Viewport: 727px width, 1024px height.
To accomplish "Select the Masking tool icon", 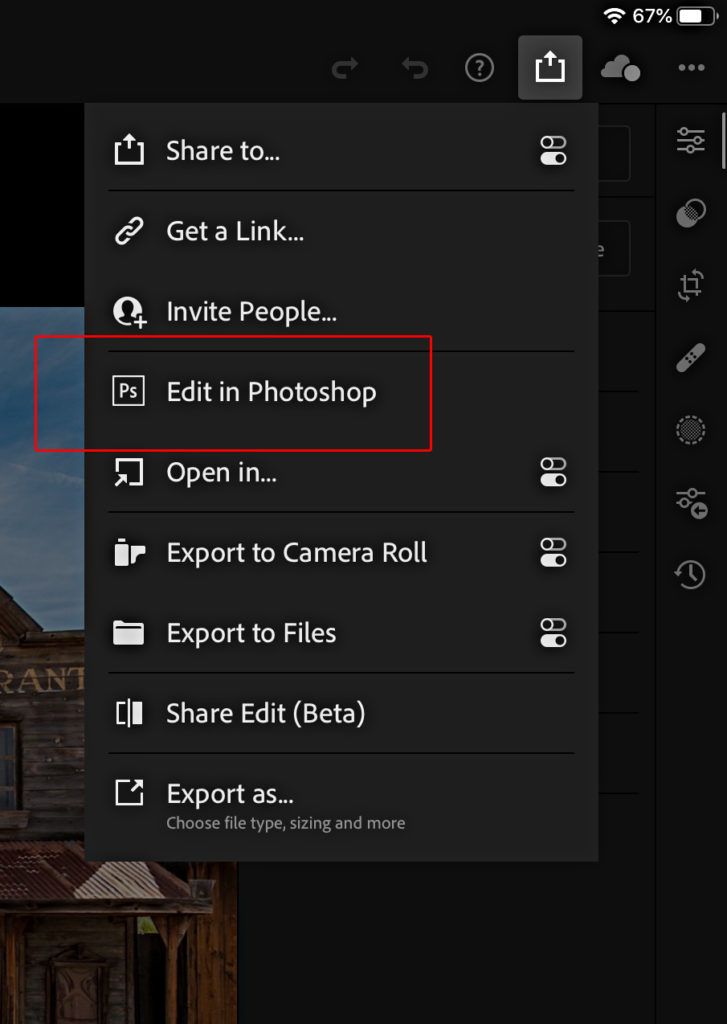I will [x=691, y=213].
